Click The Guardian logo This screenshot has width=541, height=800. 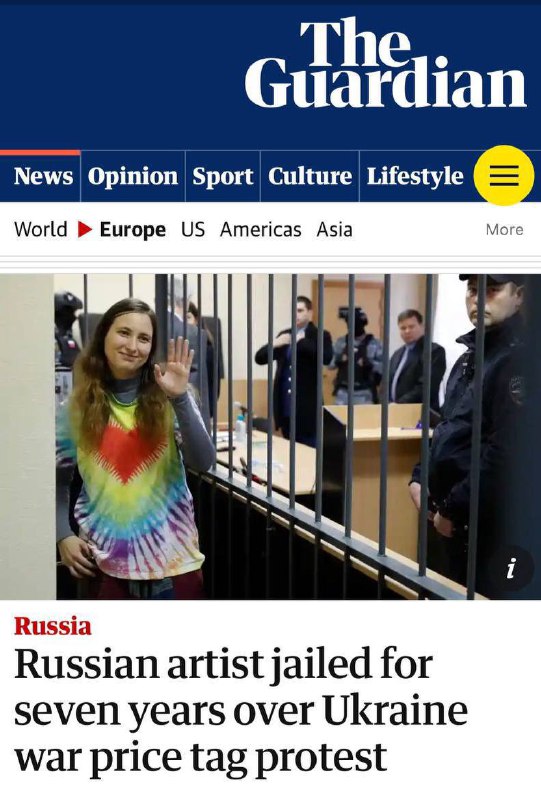coord(385,62)
